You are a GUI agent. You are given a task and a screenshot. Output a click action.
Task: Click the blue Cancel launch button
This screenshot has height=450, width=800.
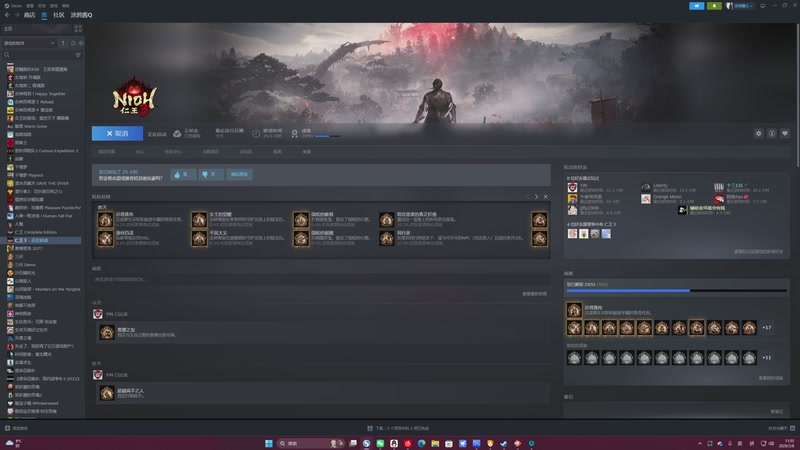tap(116, 133)
